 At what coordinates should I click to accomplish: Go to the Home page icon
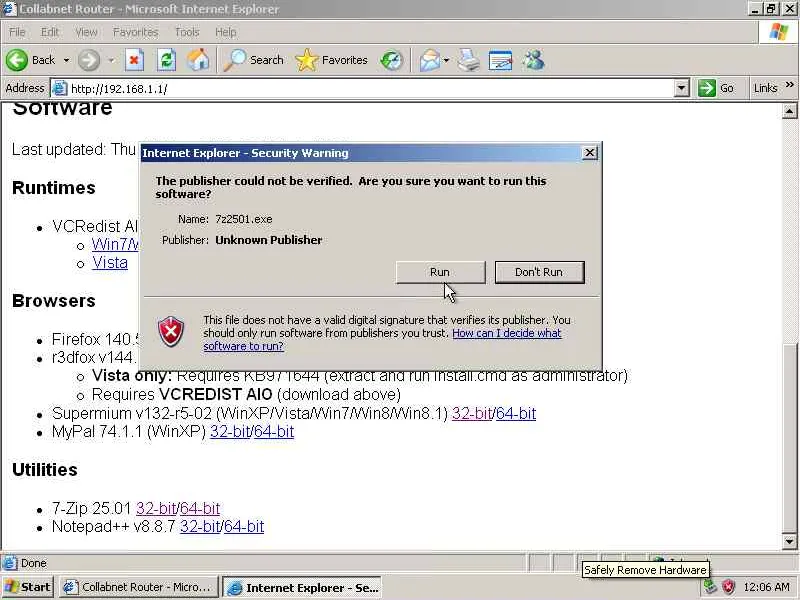pyautogui.click(x=198, y=60)
